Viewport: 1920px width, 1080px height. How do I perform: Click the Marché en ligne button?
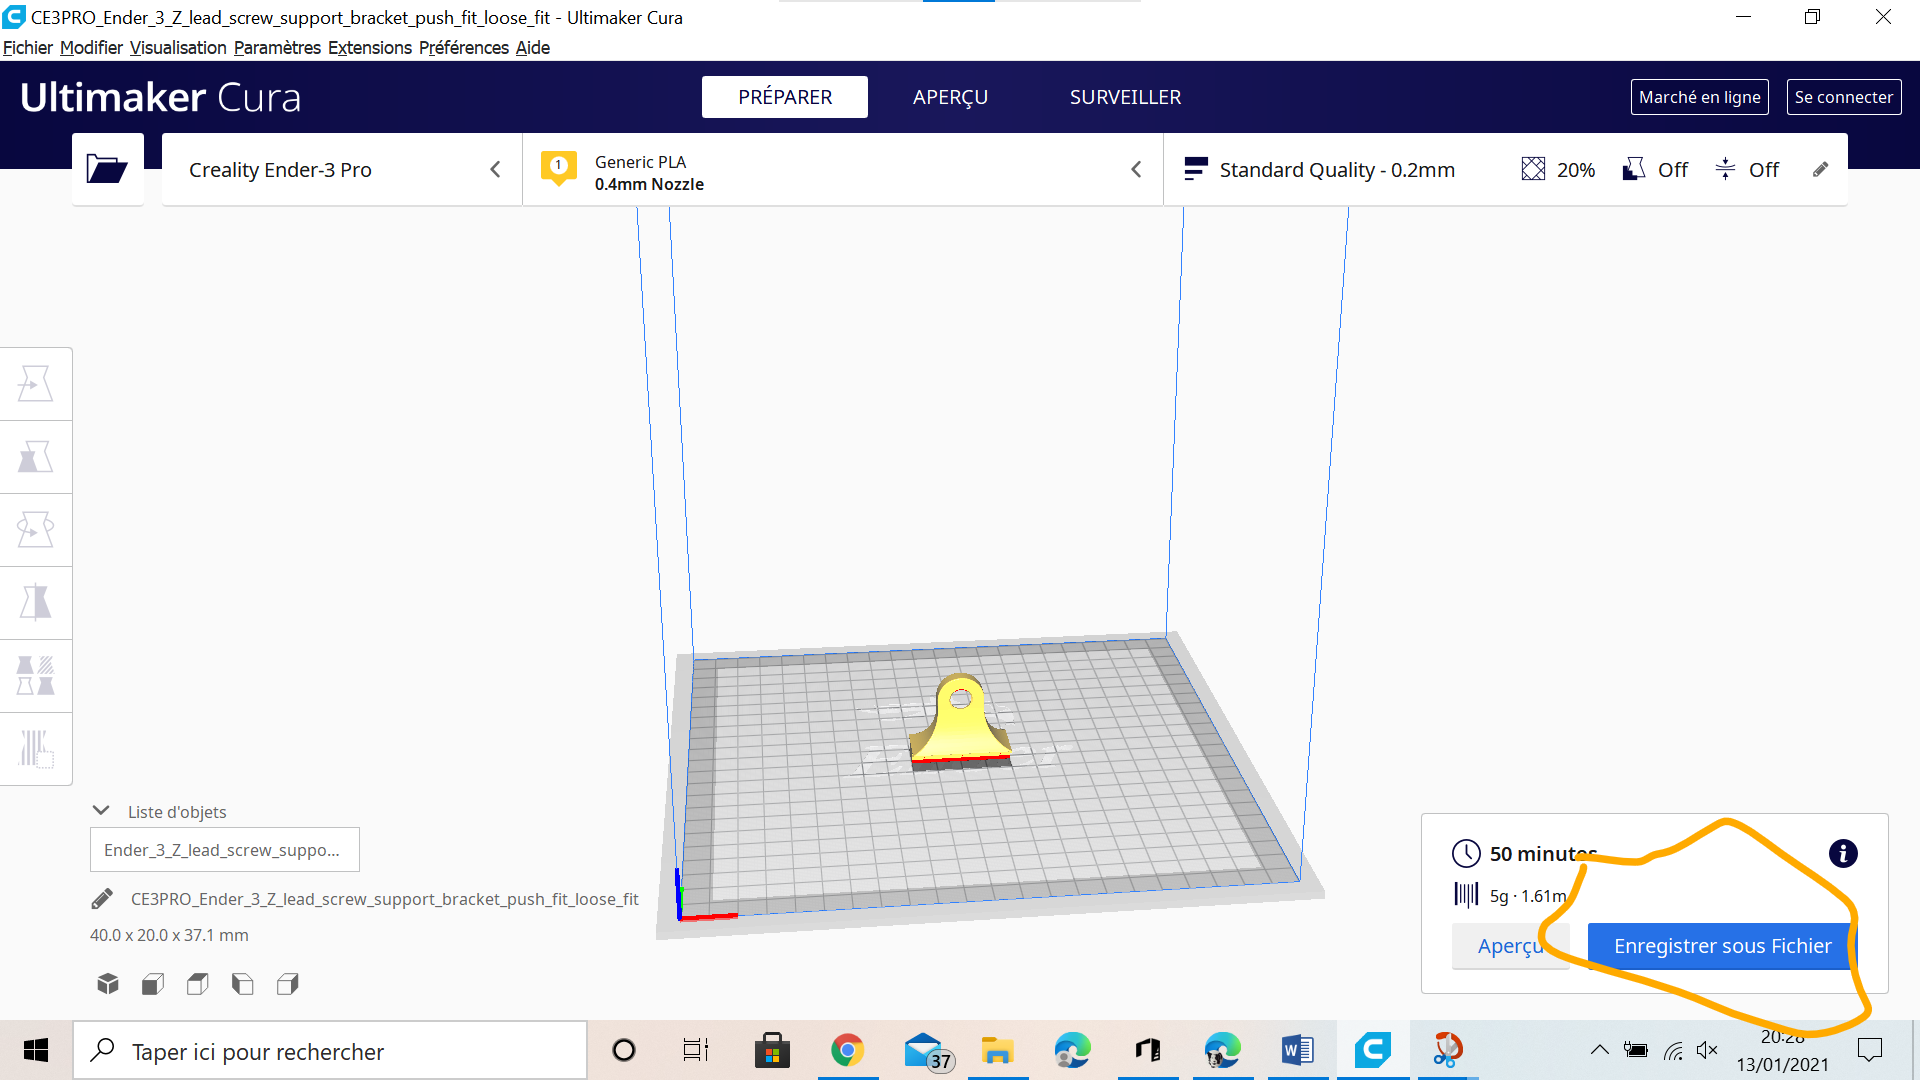[1699, 97]
